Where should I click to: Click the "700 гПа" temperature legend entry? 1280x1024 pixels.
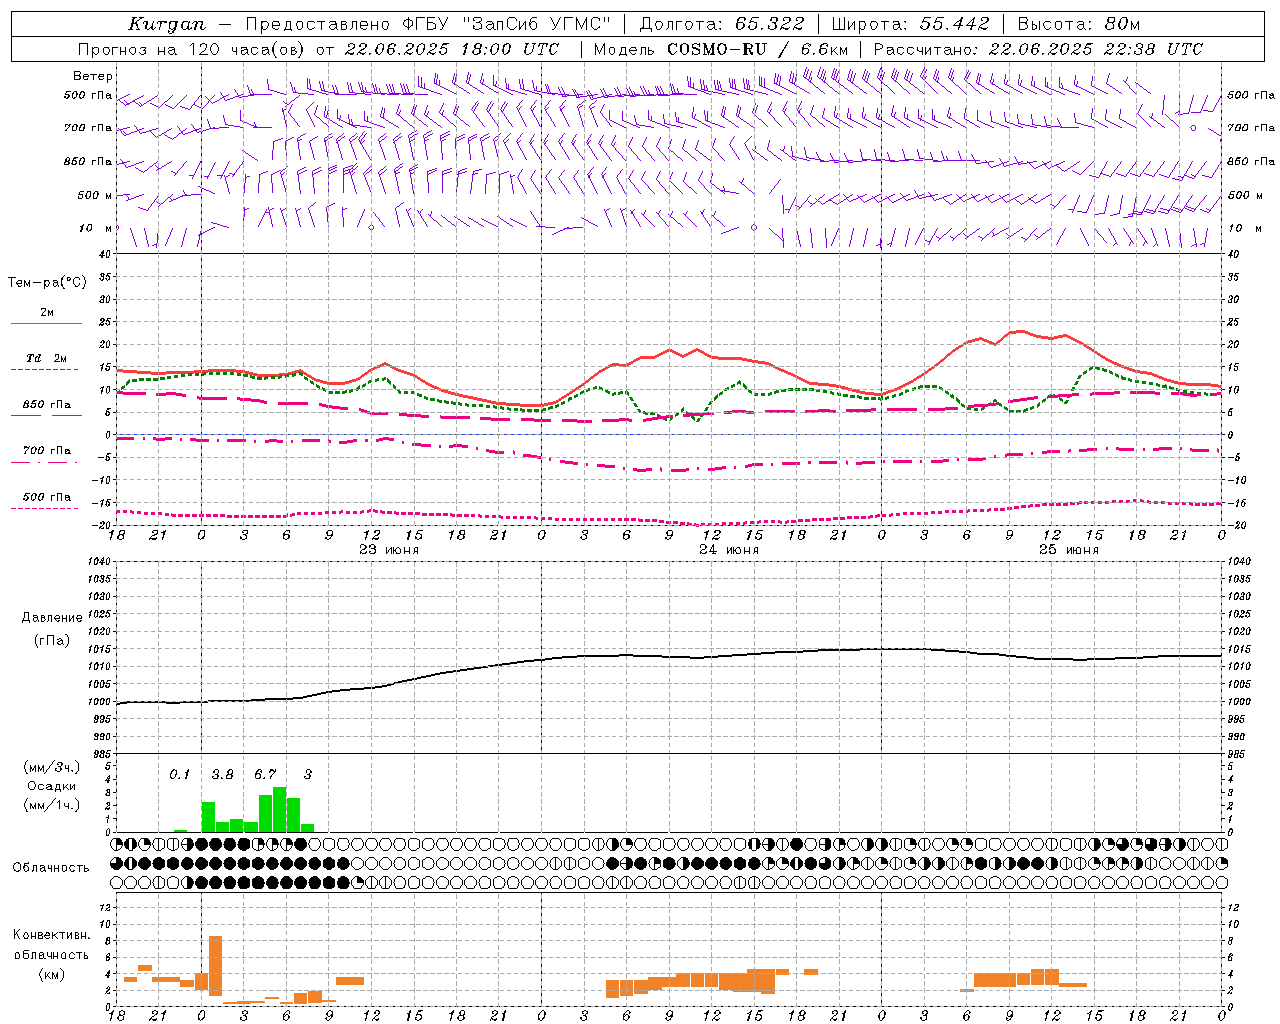[47, 451]
